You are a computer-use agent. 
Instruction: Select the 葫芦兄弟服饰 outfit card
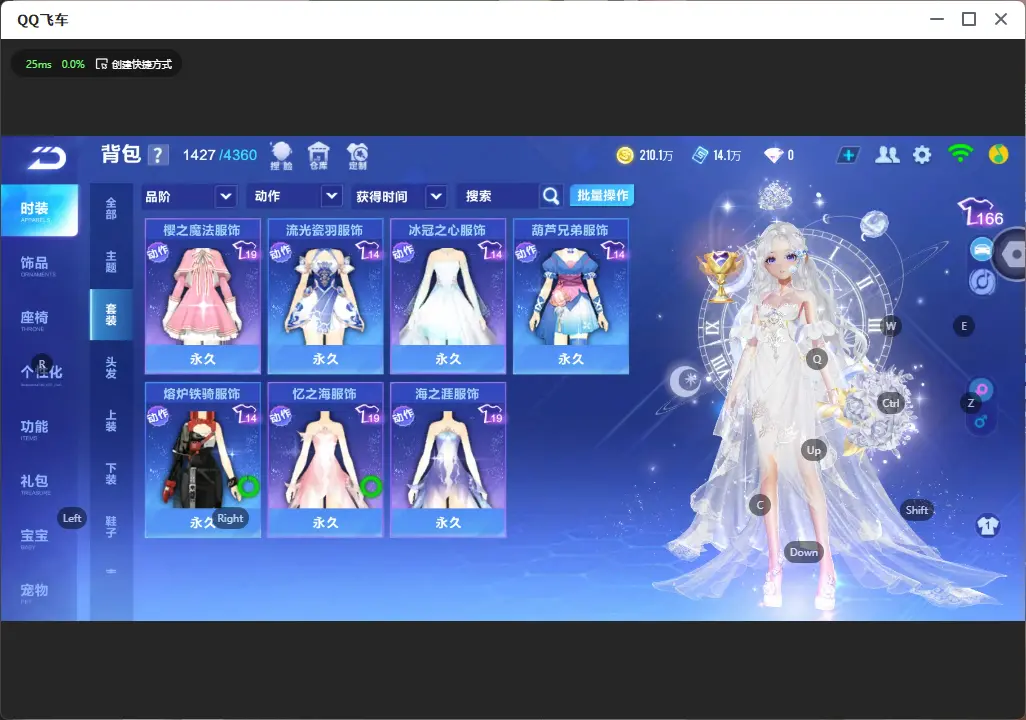[x=571, y=297]
